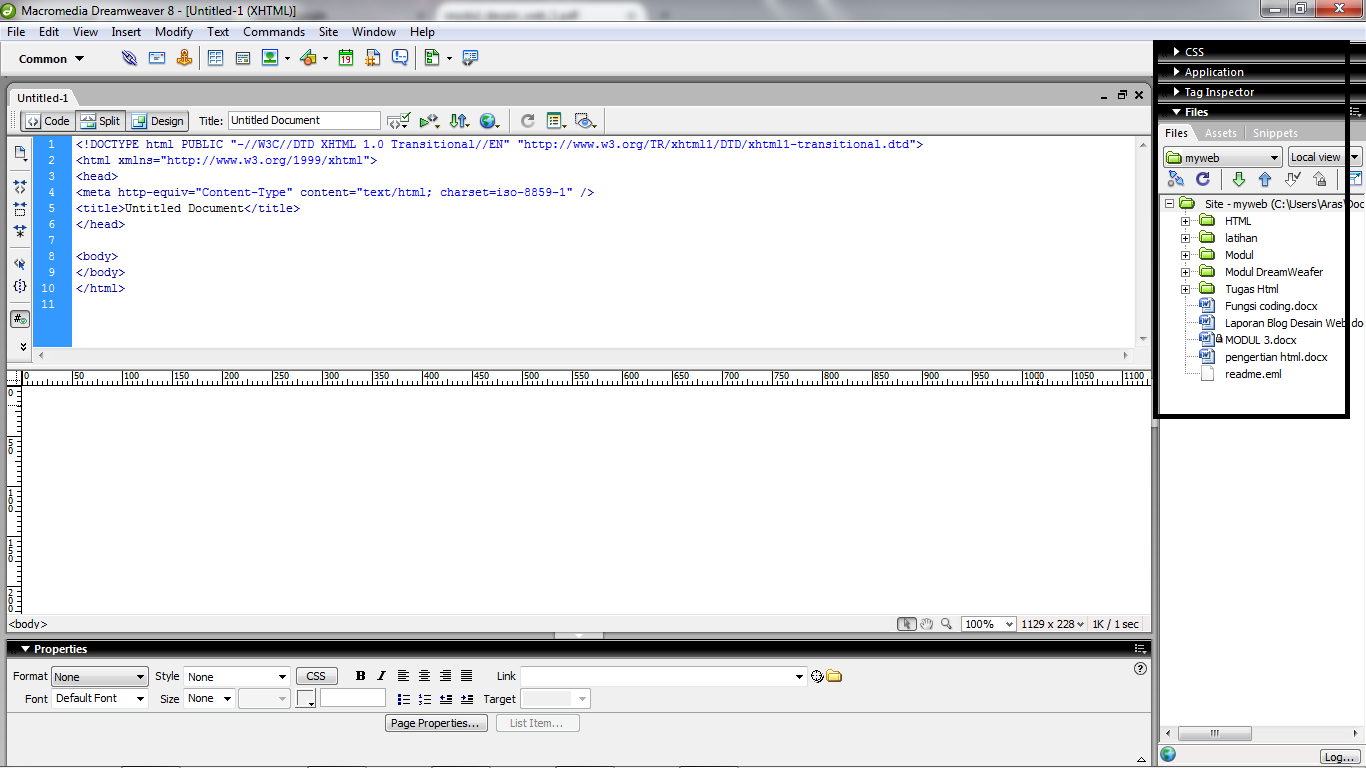Open the Format dropdown
The image size is (1366, 768).
click(x=100, y=677)
